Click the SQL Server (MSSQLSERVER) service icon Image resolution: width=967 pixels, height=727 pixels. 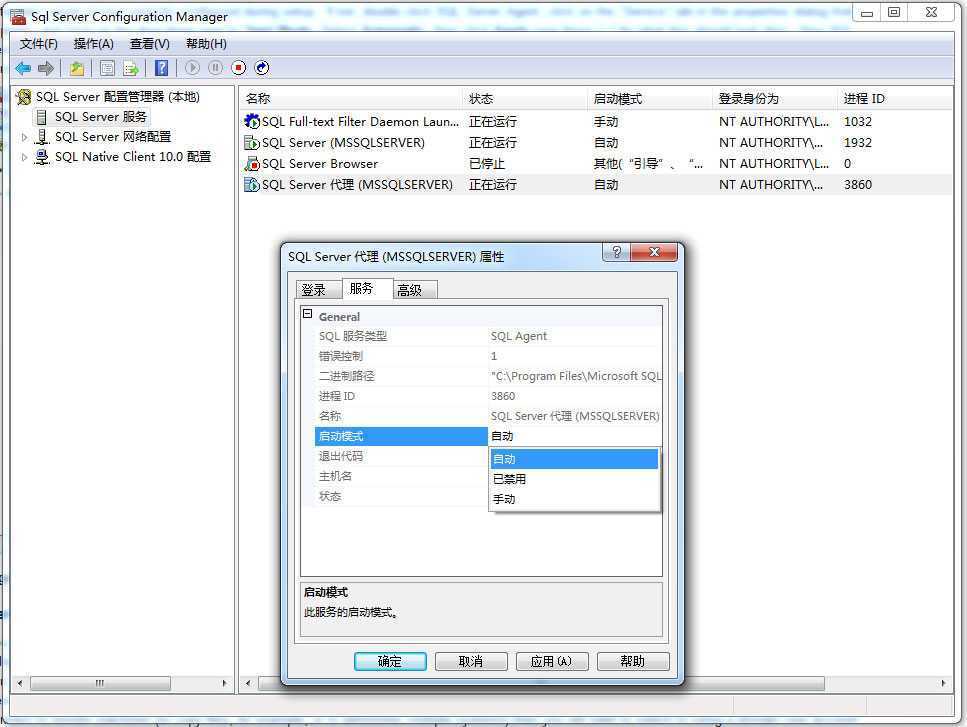[252, 142]
